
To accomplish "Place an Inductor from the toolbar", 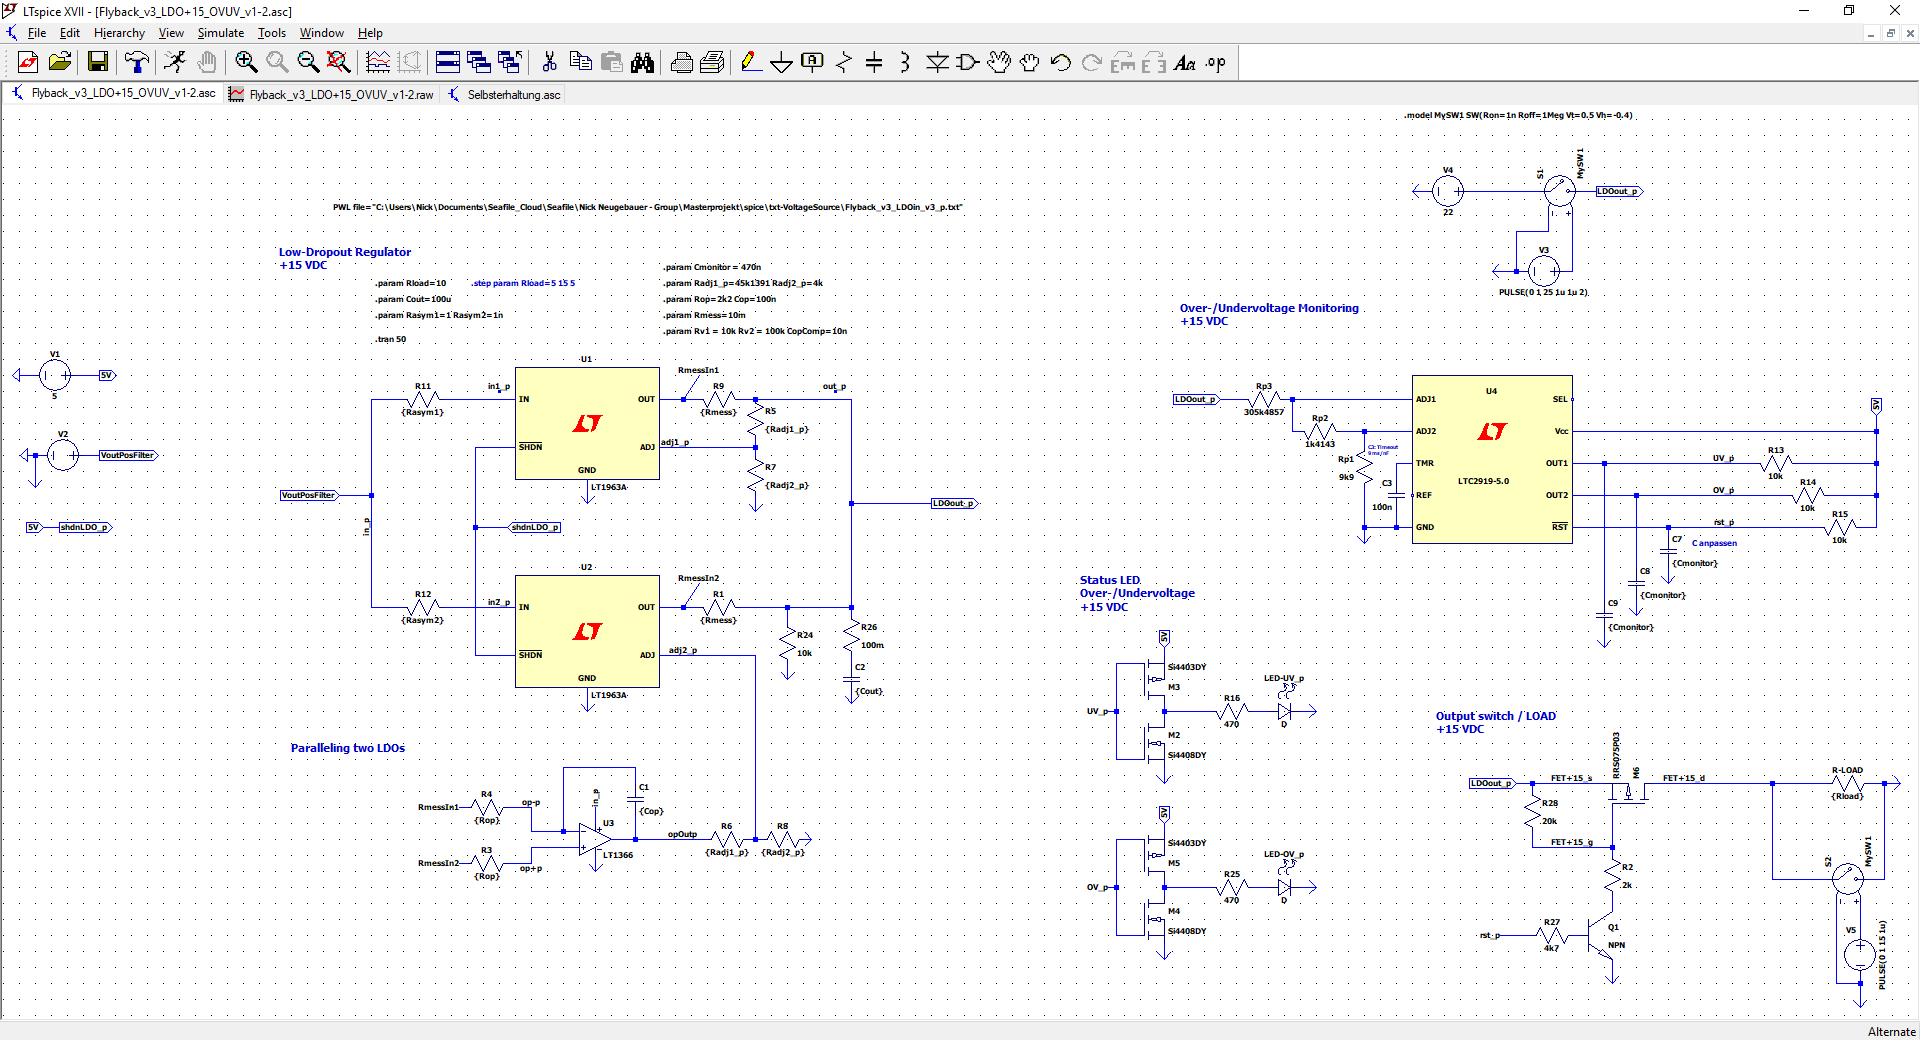I will (x=905, y=62).
